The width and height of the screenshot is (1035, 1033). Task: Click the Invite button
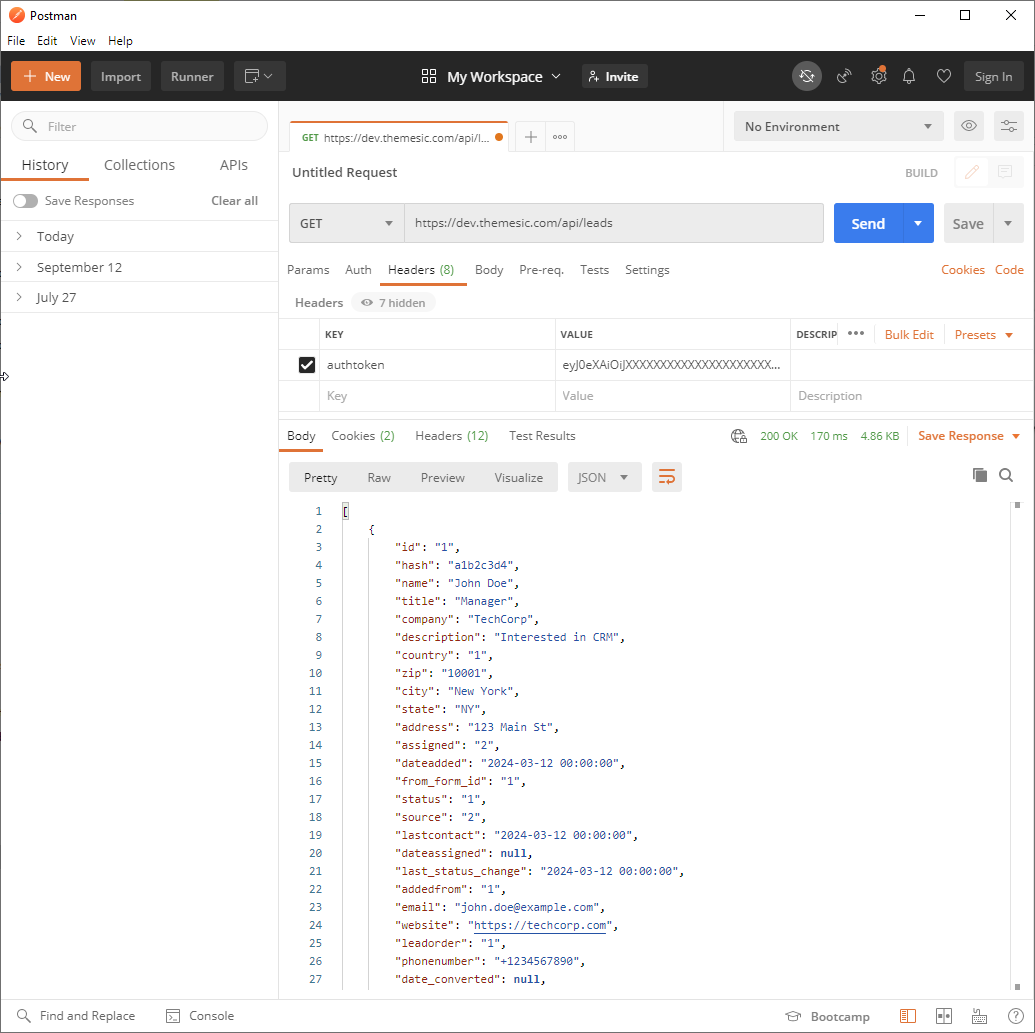pyautogui.click(x=614, y=77)
